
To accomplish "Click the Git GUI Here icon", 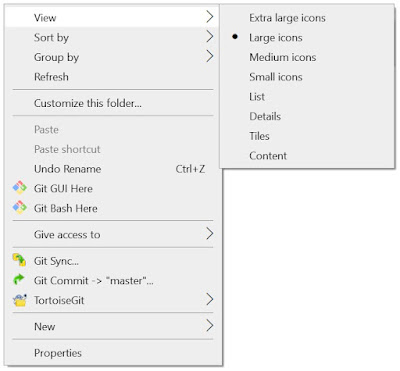I will click(20, 188).
